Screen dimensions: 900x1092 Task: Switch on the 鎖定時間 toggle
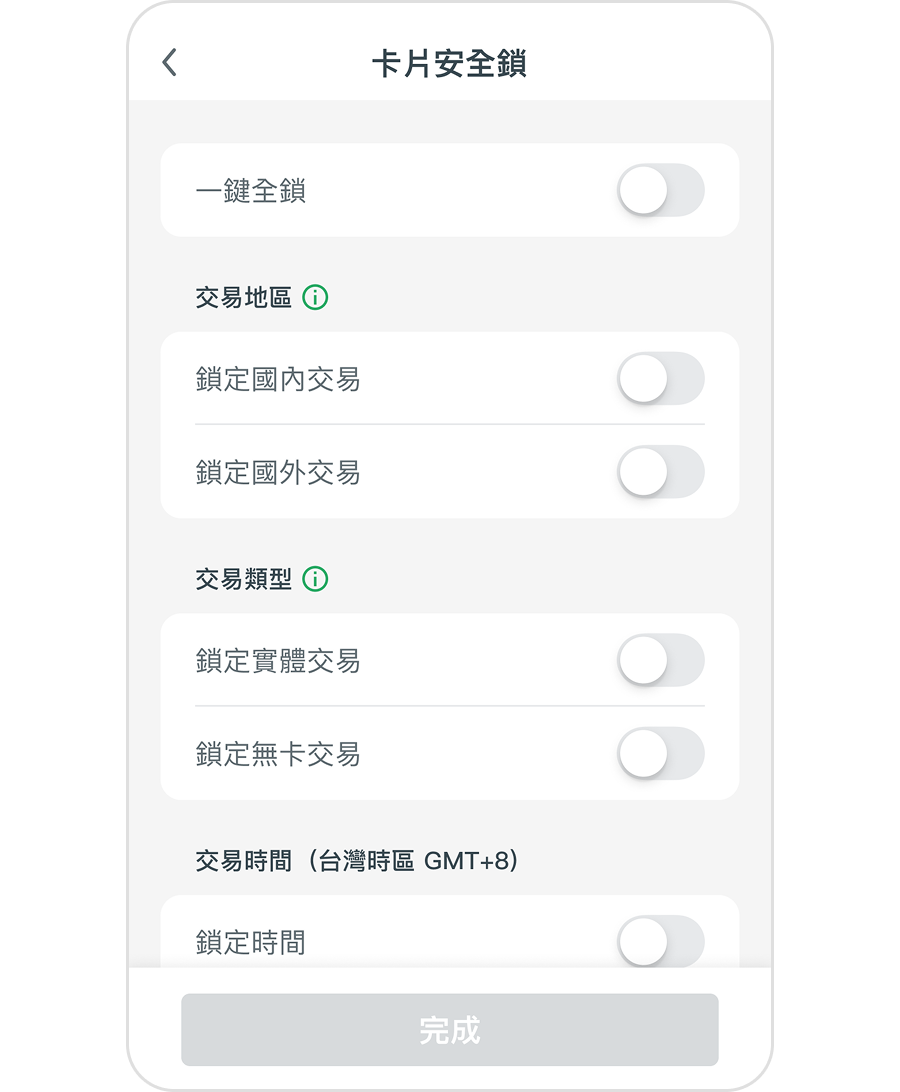[660, 941]
